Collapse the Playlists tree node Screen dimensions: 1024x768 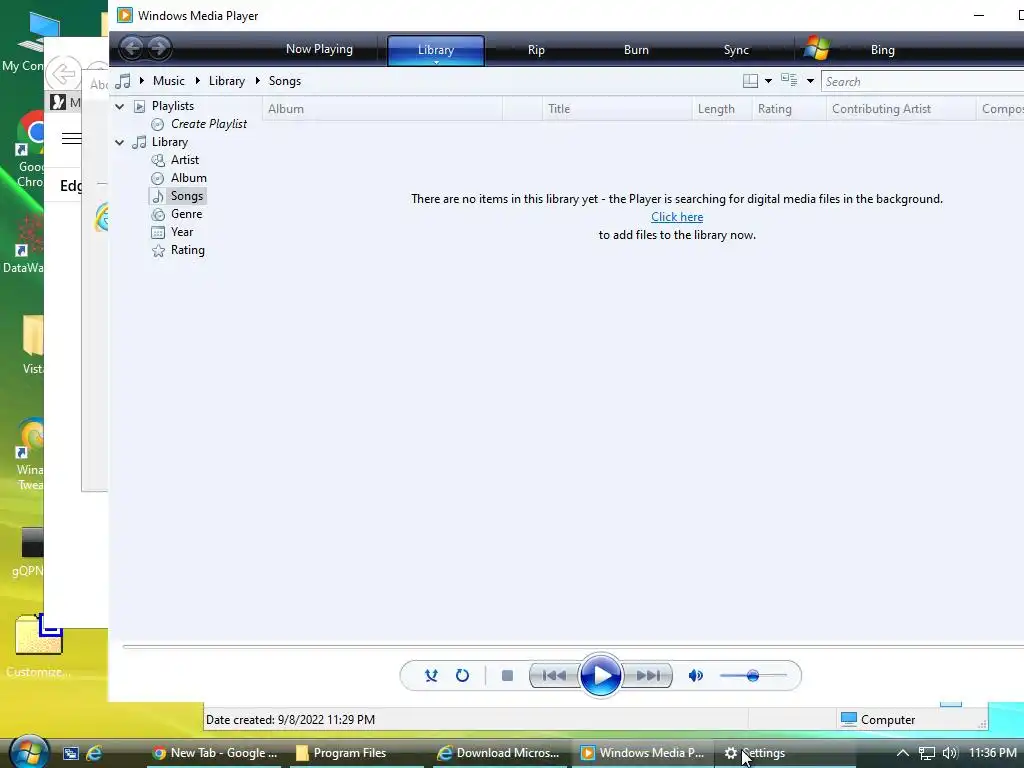click(x=120, y=106)
